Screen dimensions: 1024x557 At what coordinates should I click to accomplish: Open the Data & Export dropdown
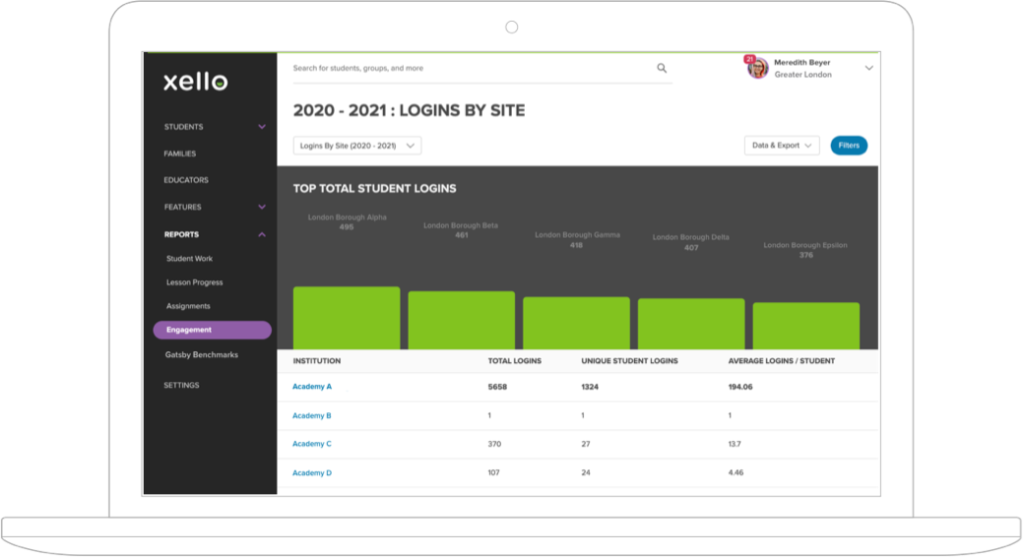click(x=782, y=146)
